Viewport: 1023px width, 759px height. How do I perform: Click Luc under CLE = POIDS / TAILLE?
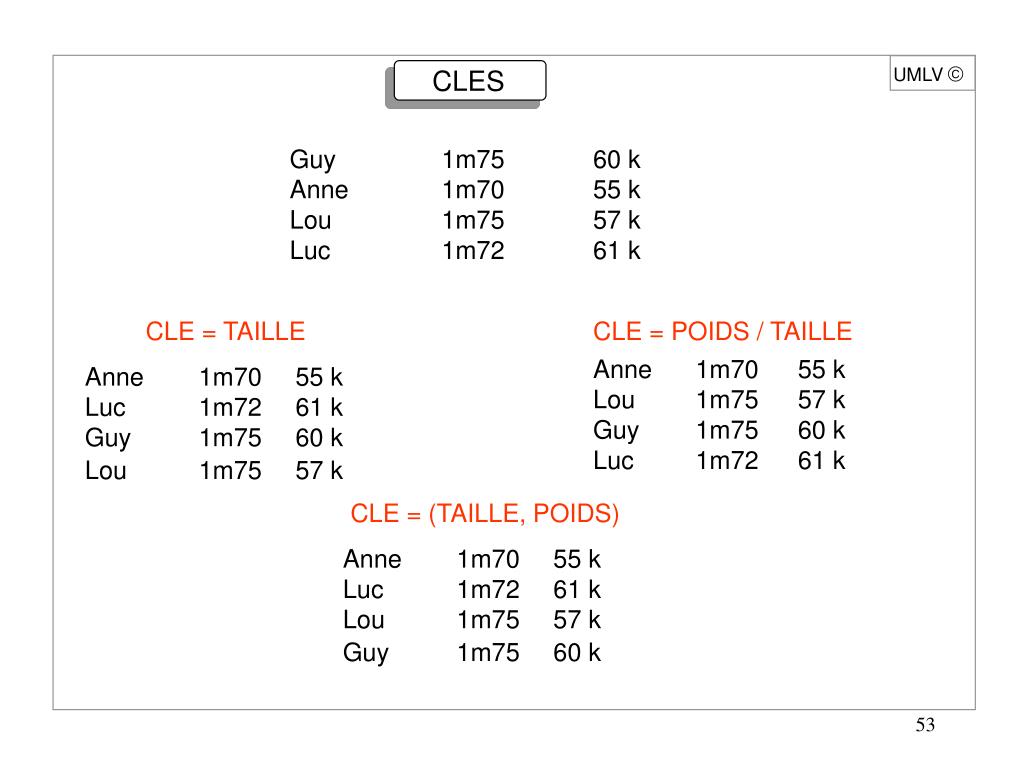tap(613, 461)
